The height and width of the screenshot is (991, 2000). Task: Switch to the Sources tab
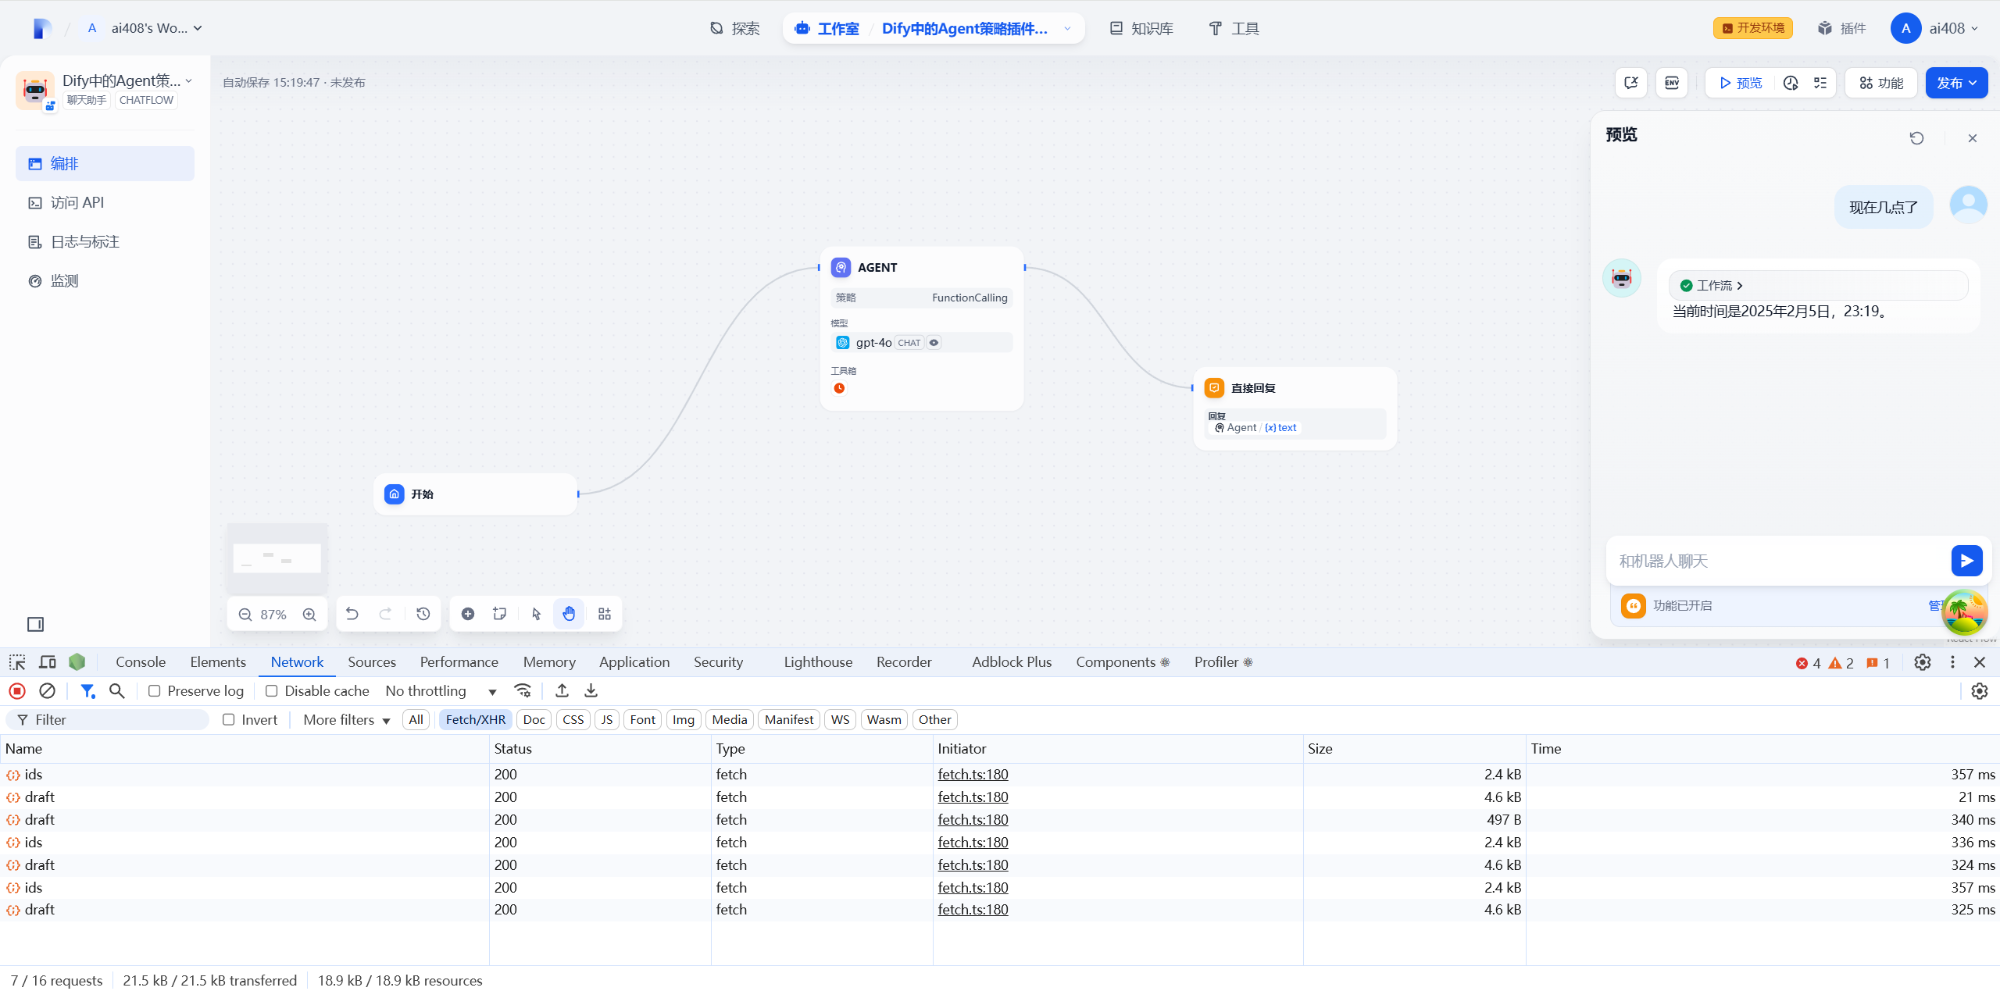(x=372, y=662)
